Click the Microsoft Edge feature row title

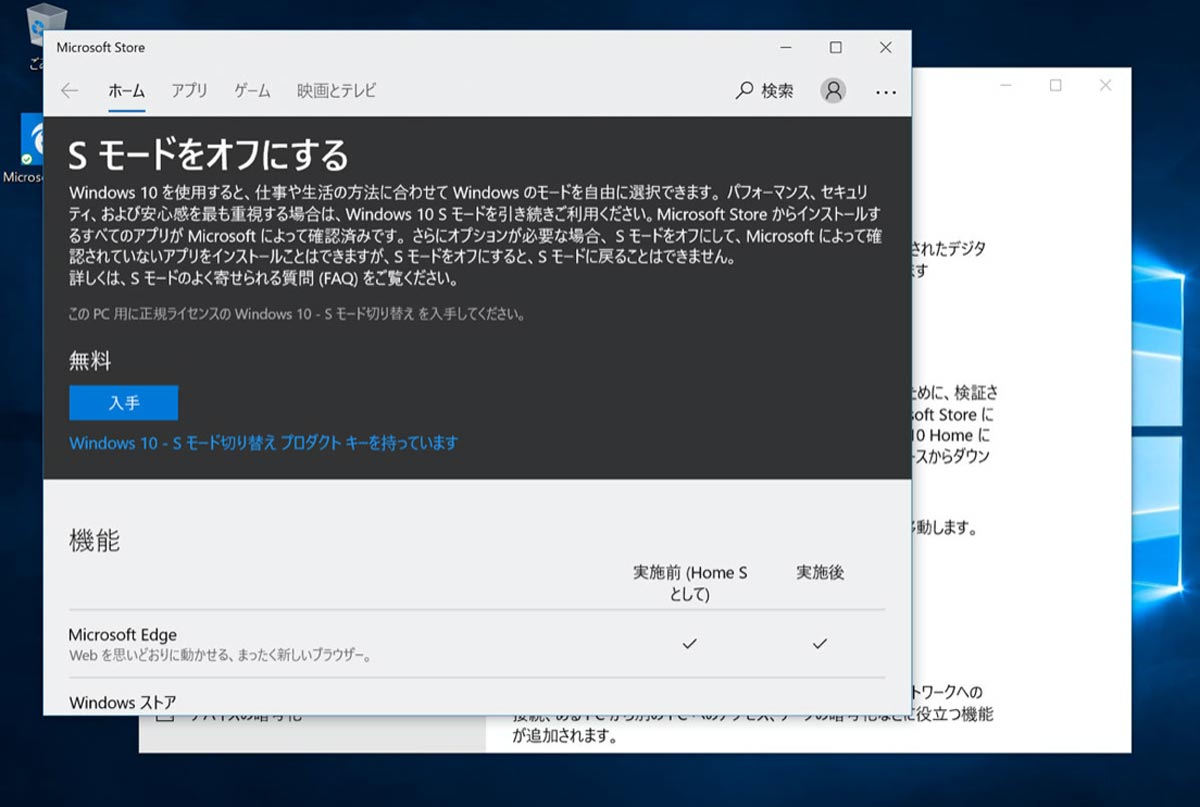123,635
